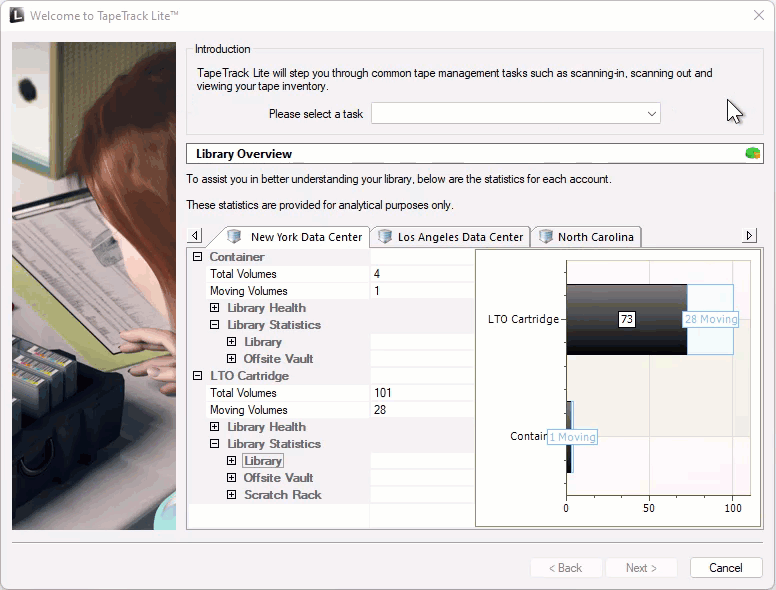776x590 pixels.
Task: Click the North Carolina tab icon
Action: point(545,237)
